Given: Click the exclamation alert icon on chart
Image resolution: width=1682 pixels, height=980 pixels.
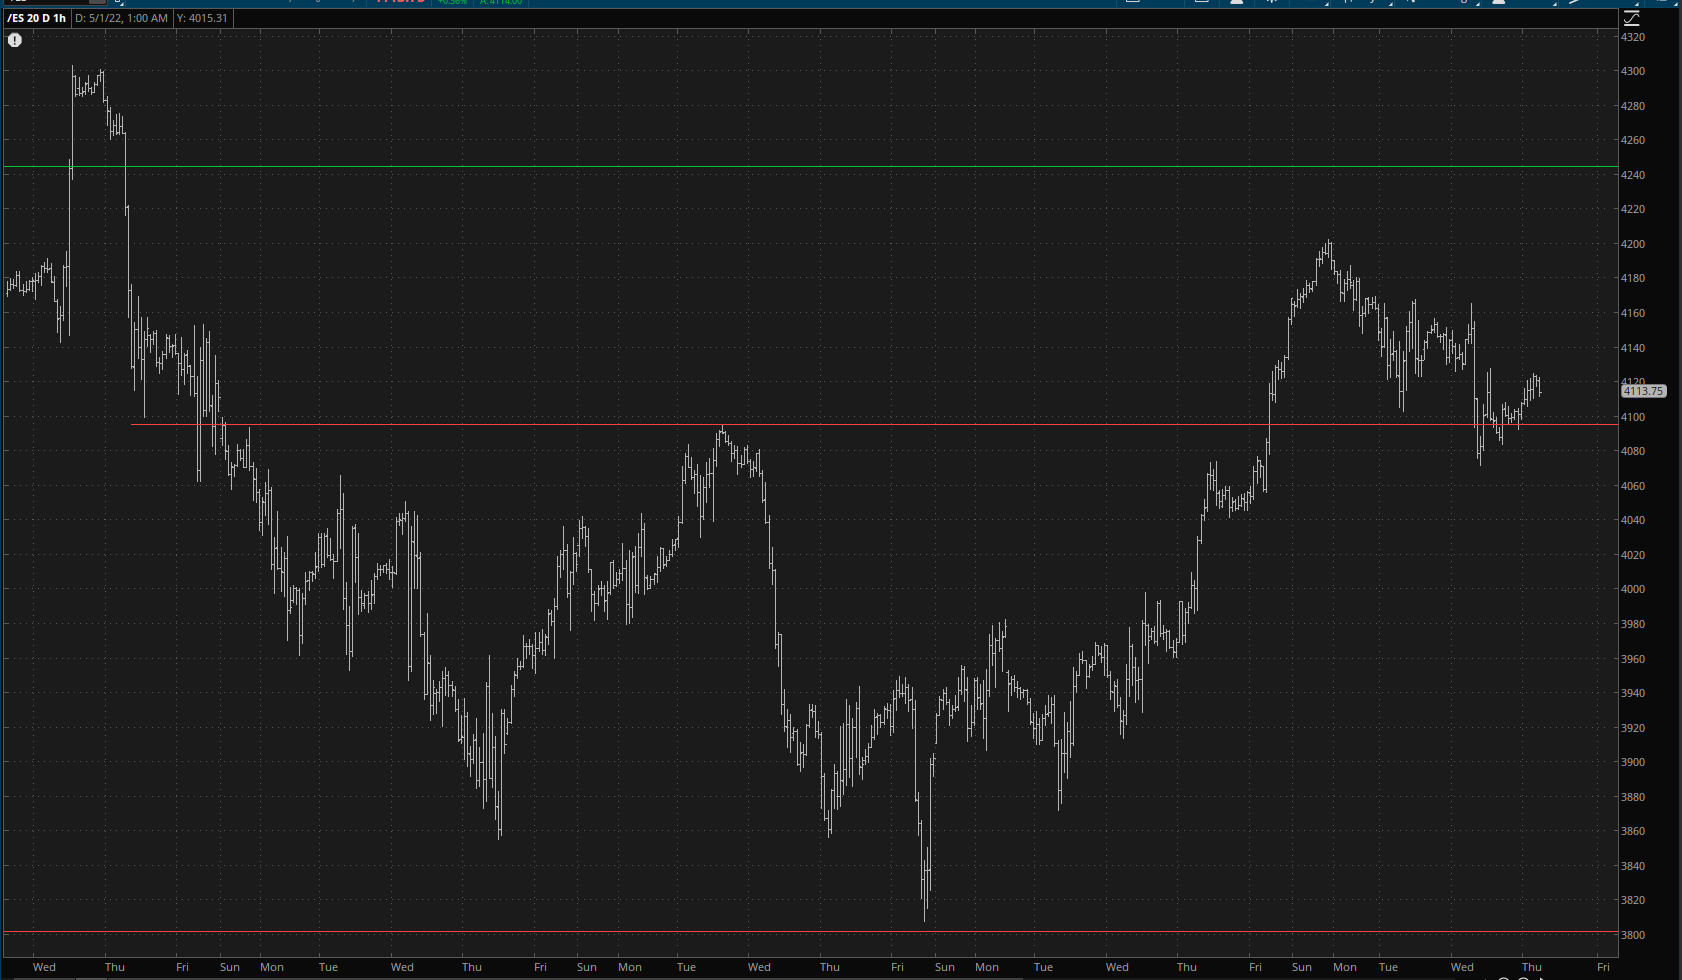Looking at the screenshot, I should point(15,40).
